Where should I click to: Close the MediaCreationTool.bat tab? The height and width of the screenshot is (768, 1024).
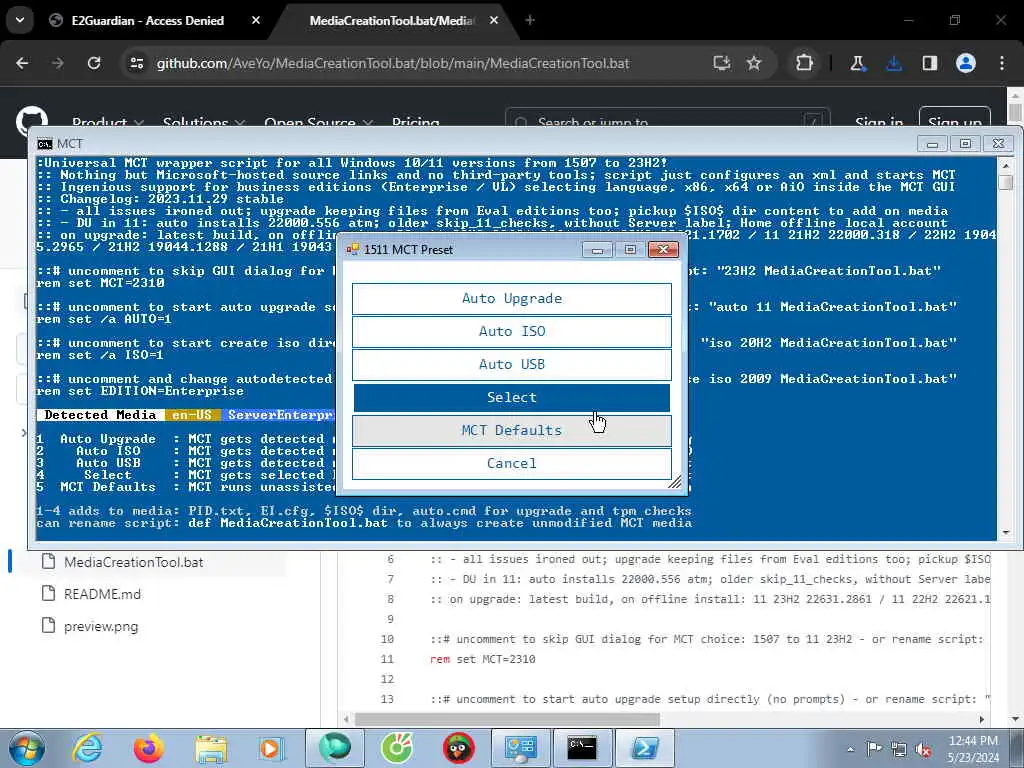pos(494,20)
